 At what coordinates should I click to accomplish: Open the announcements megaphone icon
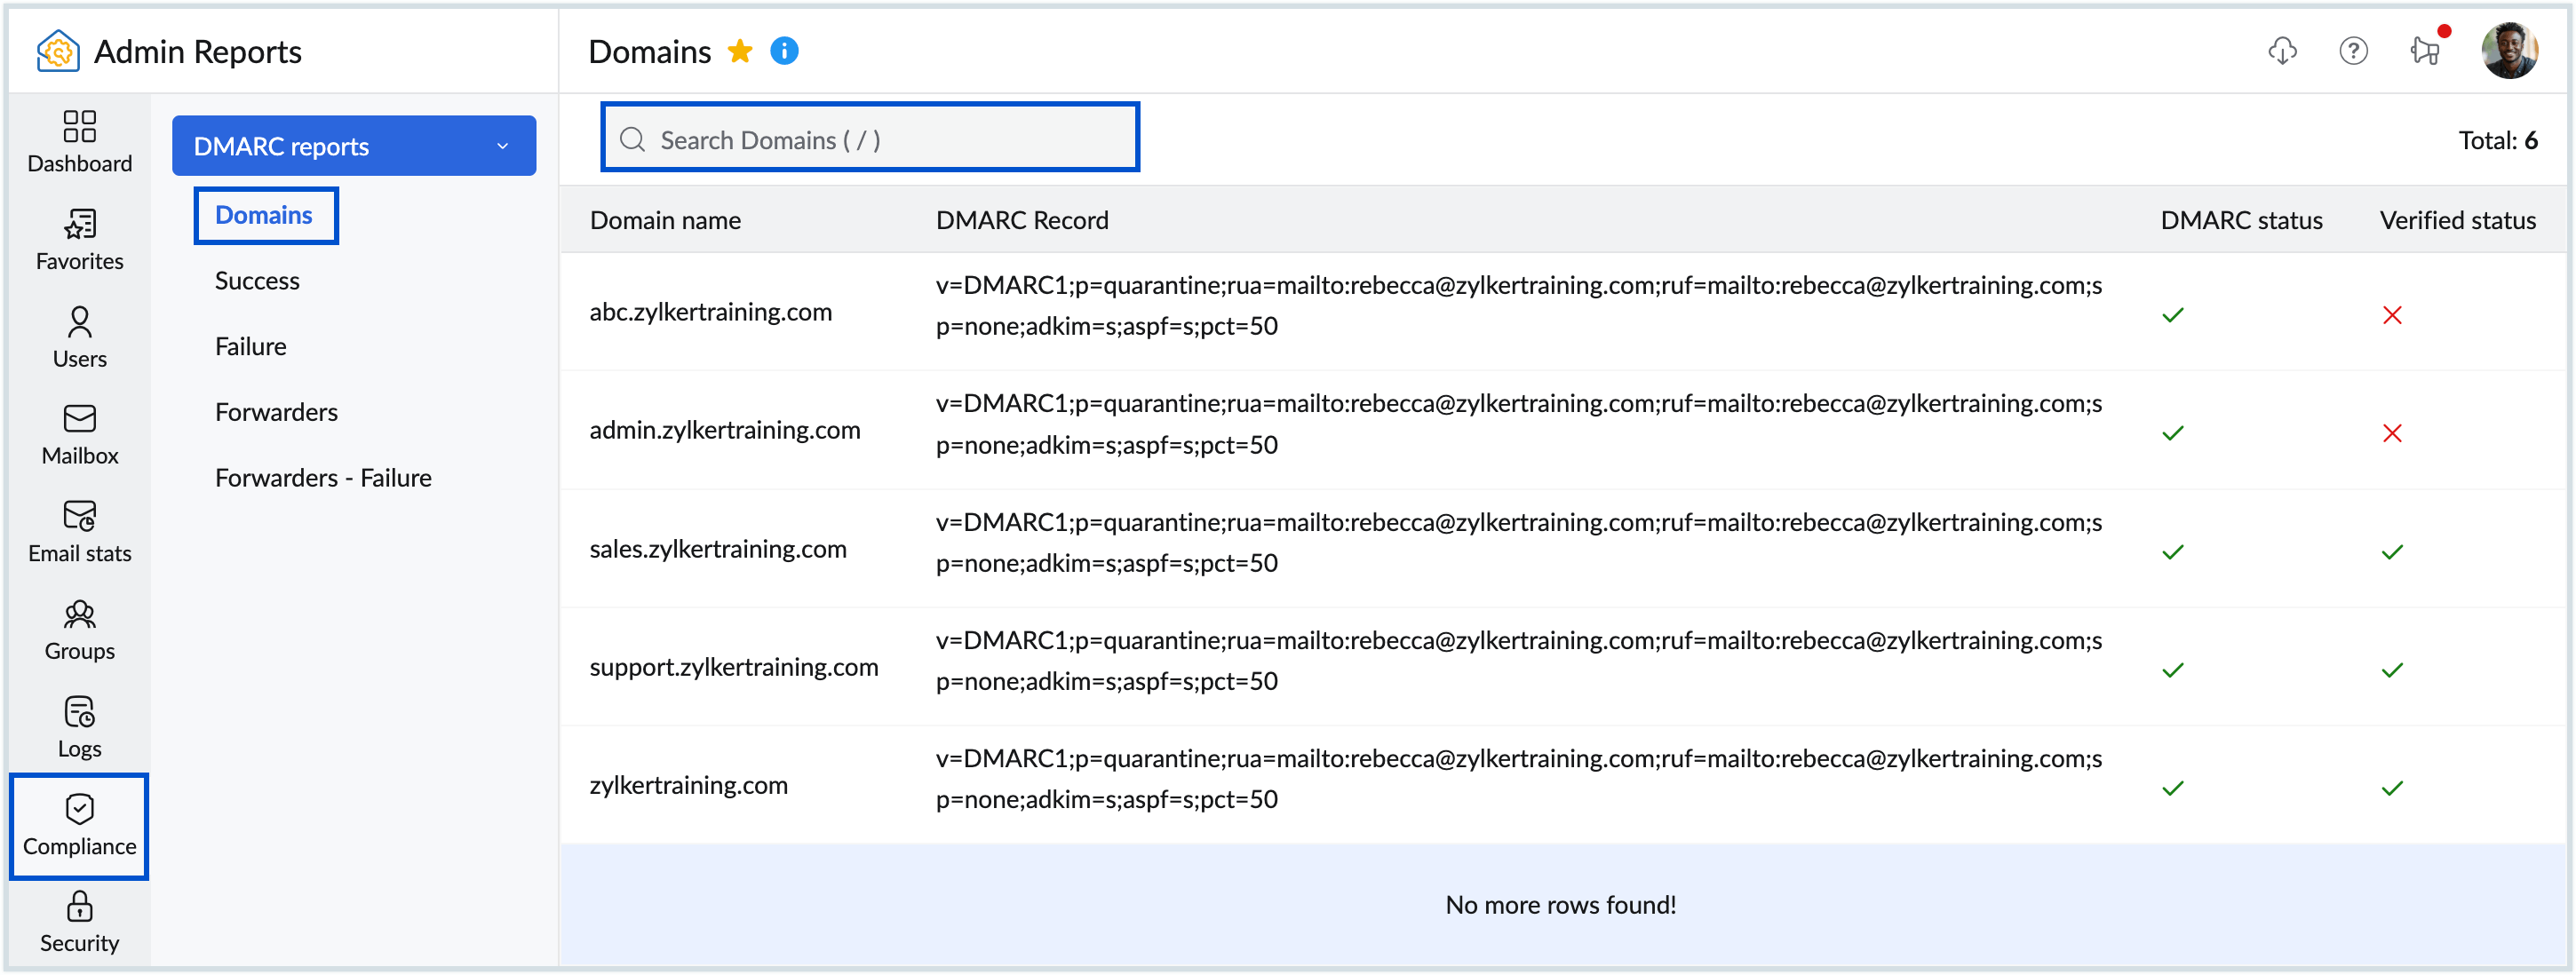pos(2425,51)
